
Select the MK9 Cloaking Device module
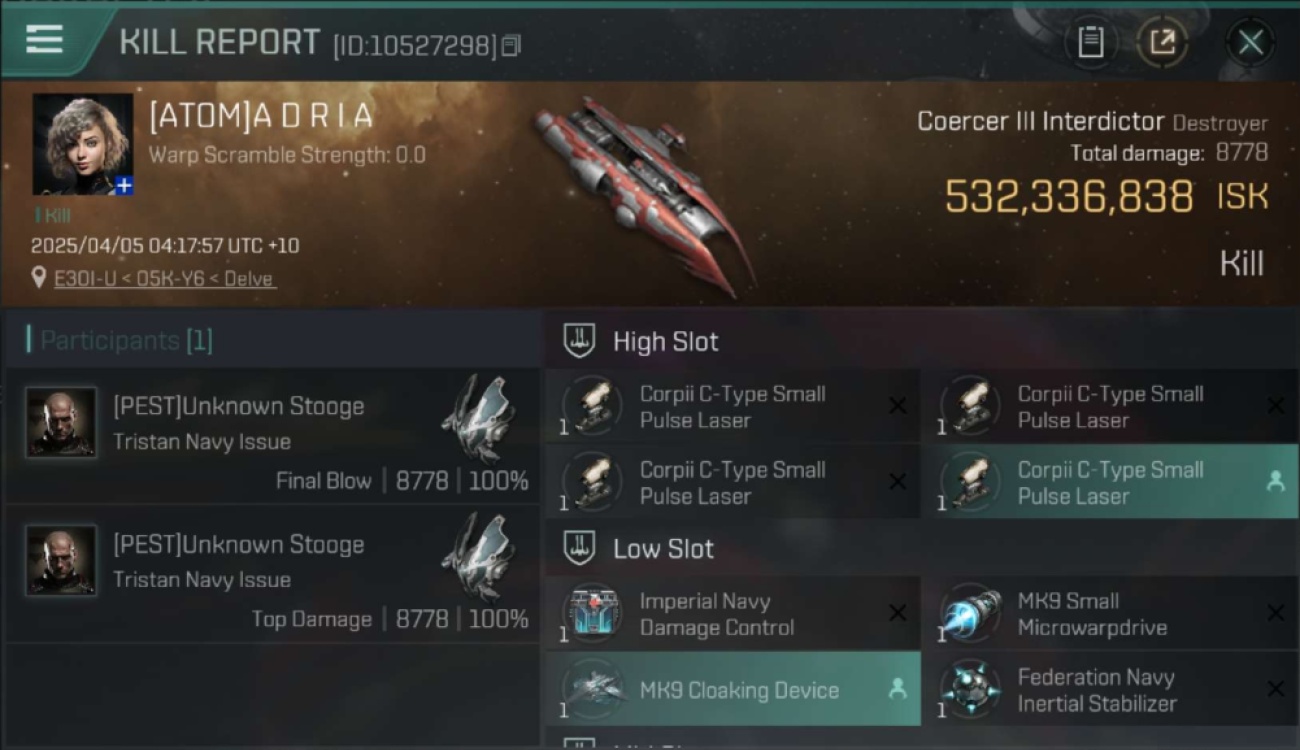[x=733, y=689]
